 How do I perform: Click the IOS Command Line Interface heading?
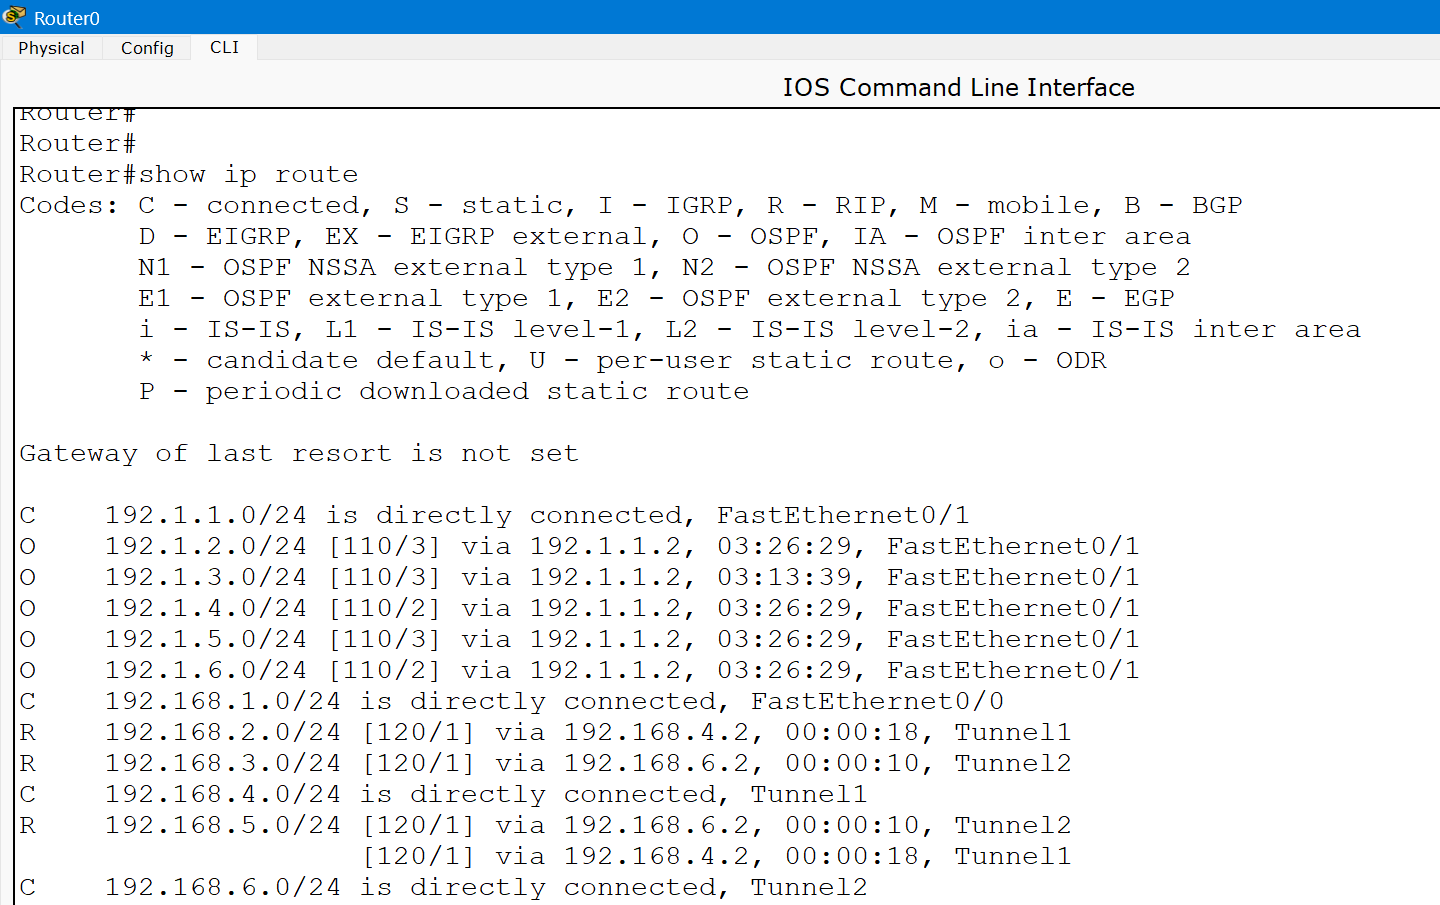pyautogui.click(x=958, y=87)
